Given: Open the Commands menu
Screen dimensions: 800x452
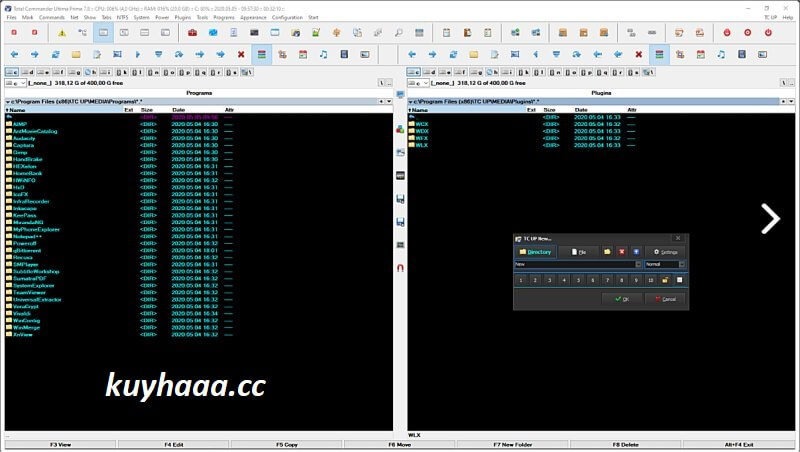Looking at the screenshot, I should pos(52,17).
